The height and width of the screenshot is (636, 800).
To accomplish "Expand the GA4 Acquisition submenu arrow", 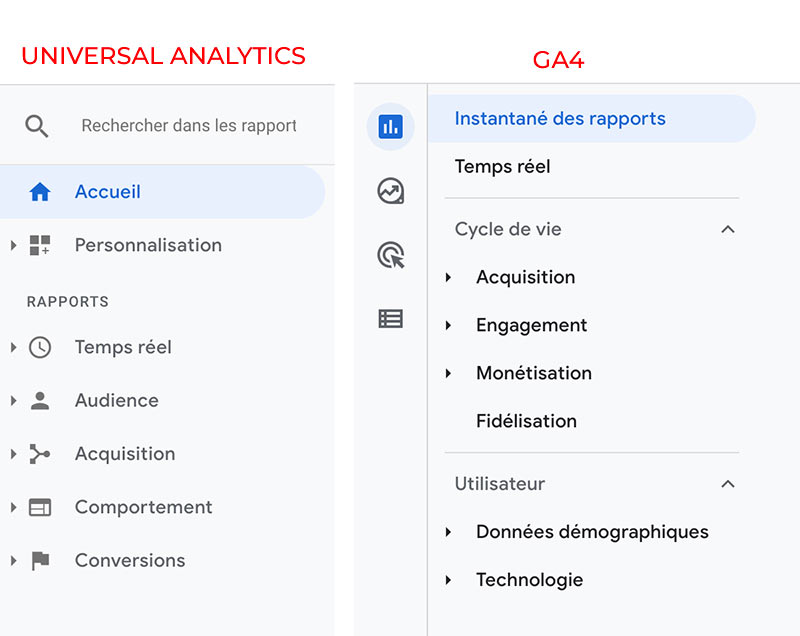I will coord(449,278).
